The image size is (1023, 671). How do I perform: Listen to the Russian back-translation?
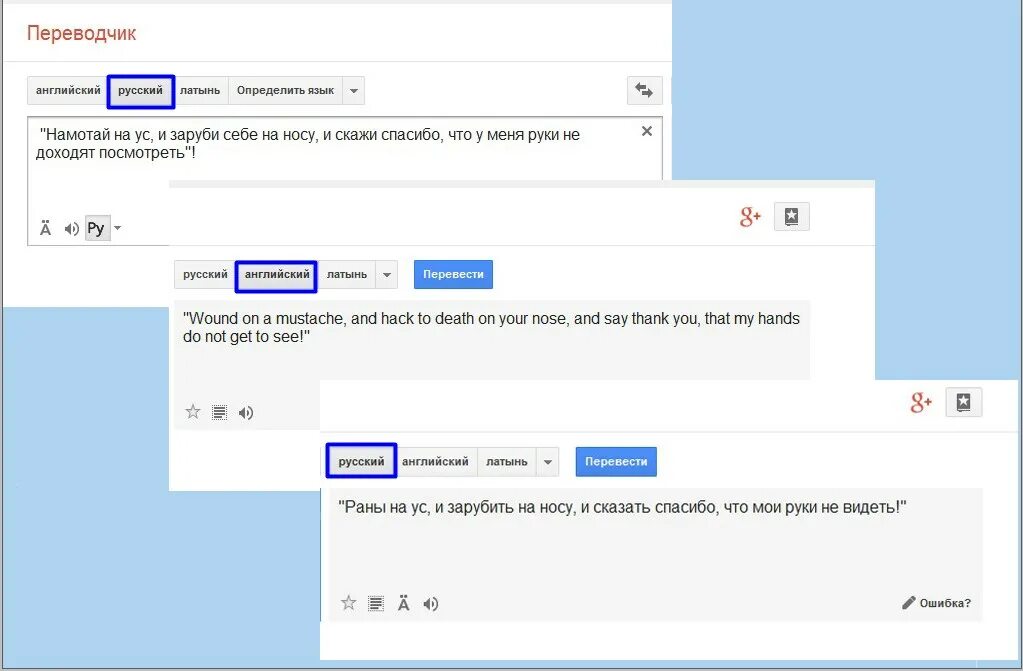click(431, 604)
